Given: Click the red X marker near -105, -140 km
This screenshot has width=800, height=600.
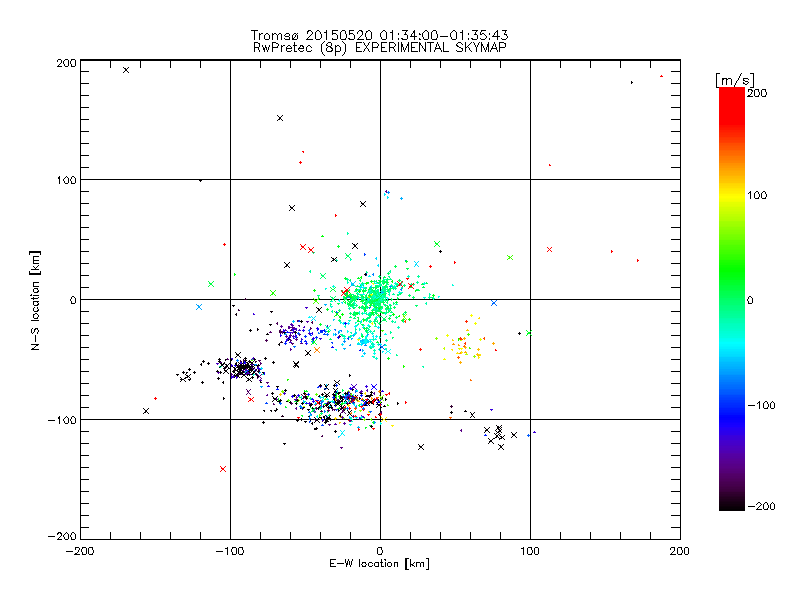Looking at the screenshot, I should tap(223, 469).
